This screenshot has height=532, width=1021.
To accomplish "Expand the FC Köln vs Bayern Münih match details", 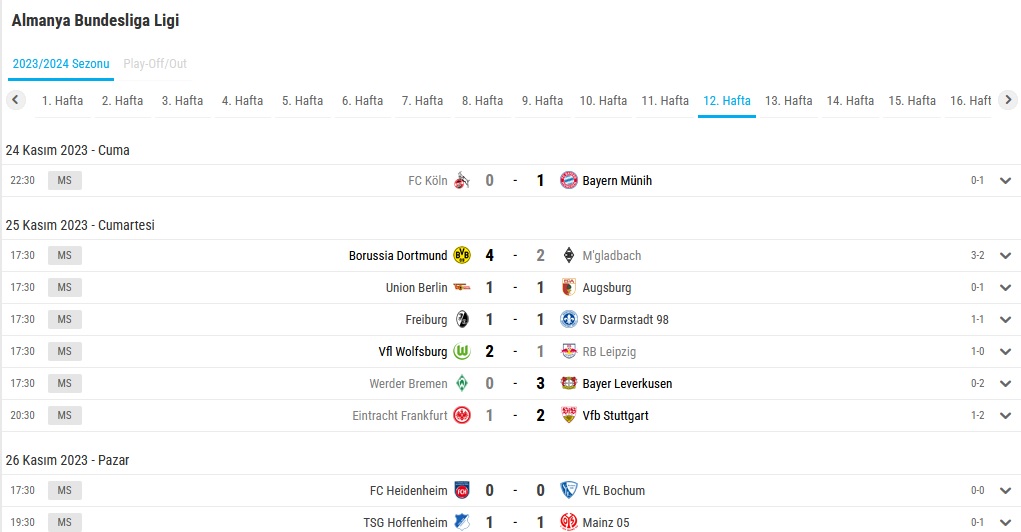I will [1005, 181].
